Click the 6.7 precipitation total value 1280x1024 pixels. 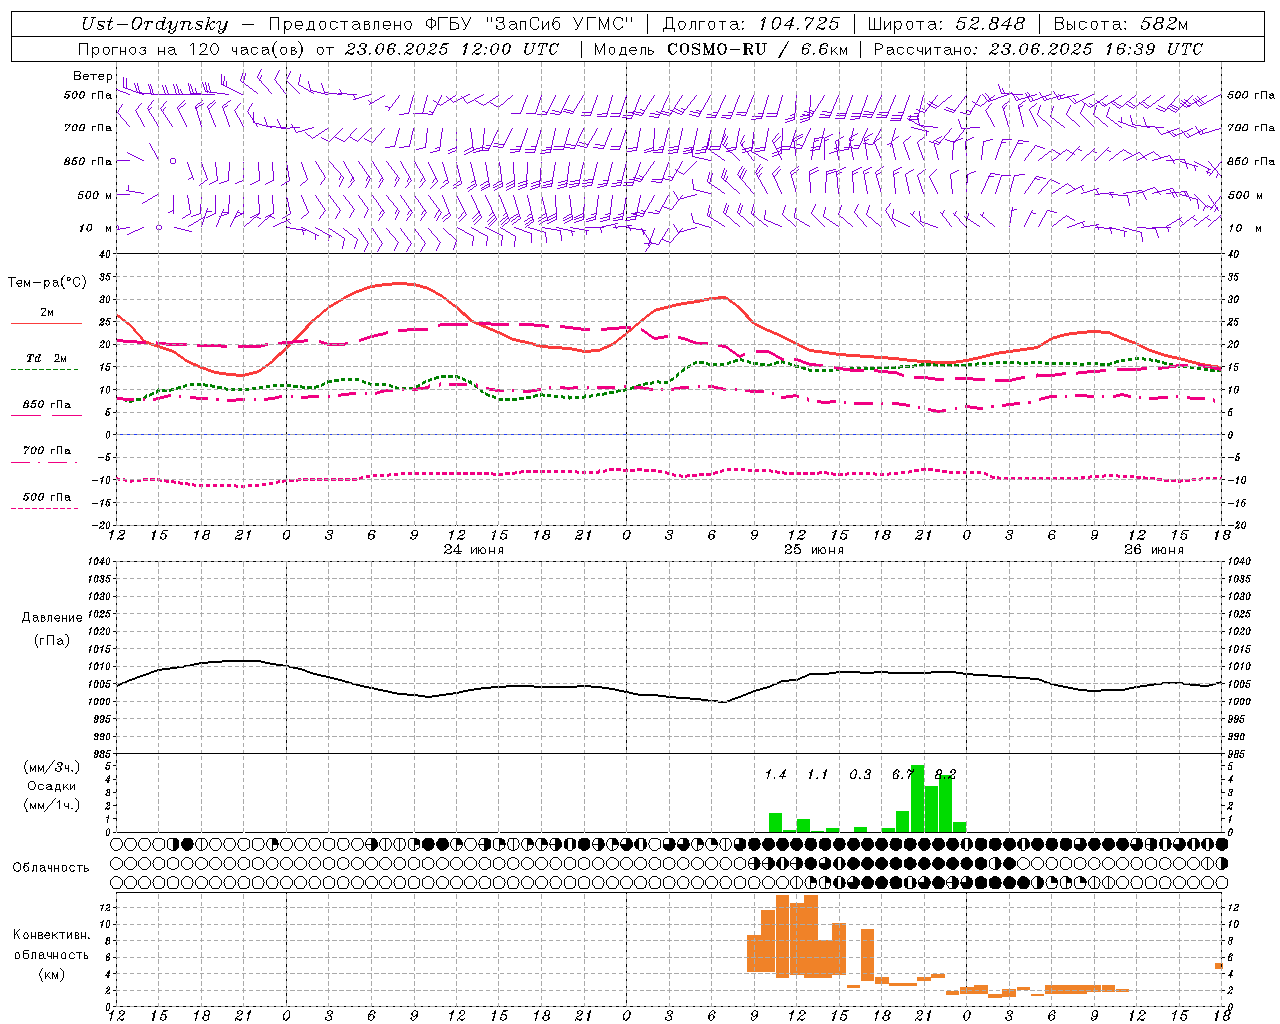click(x=902, y=774)
